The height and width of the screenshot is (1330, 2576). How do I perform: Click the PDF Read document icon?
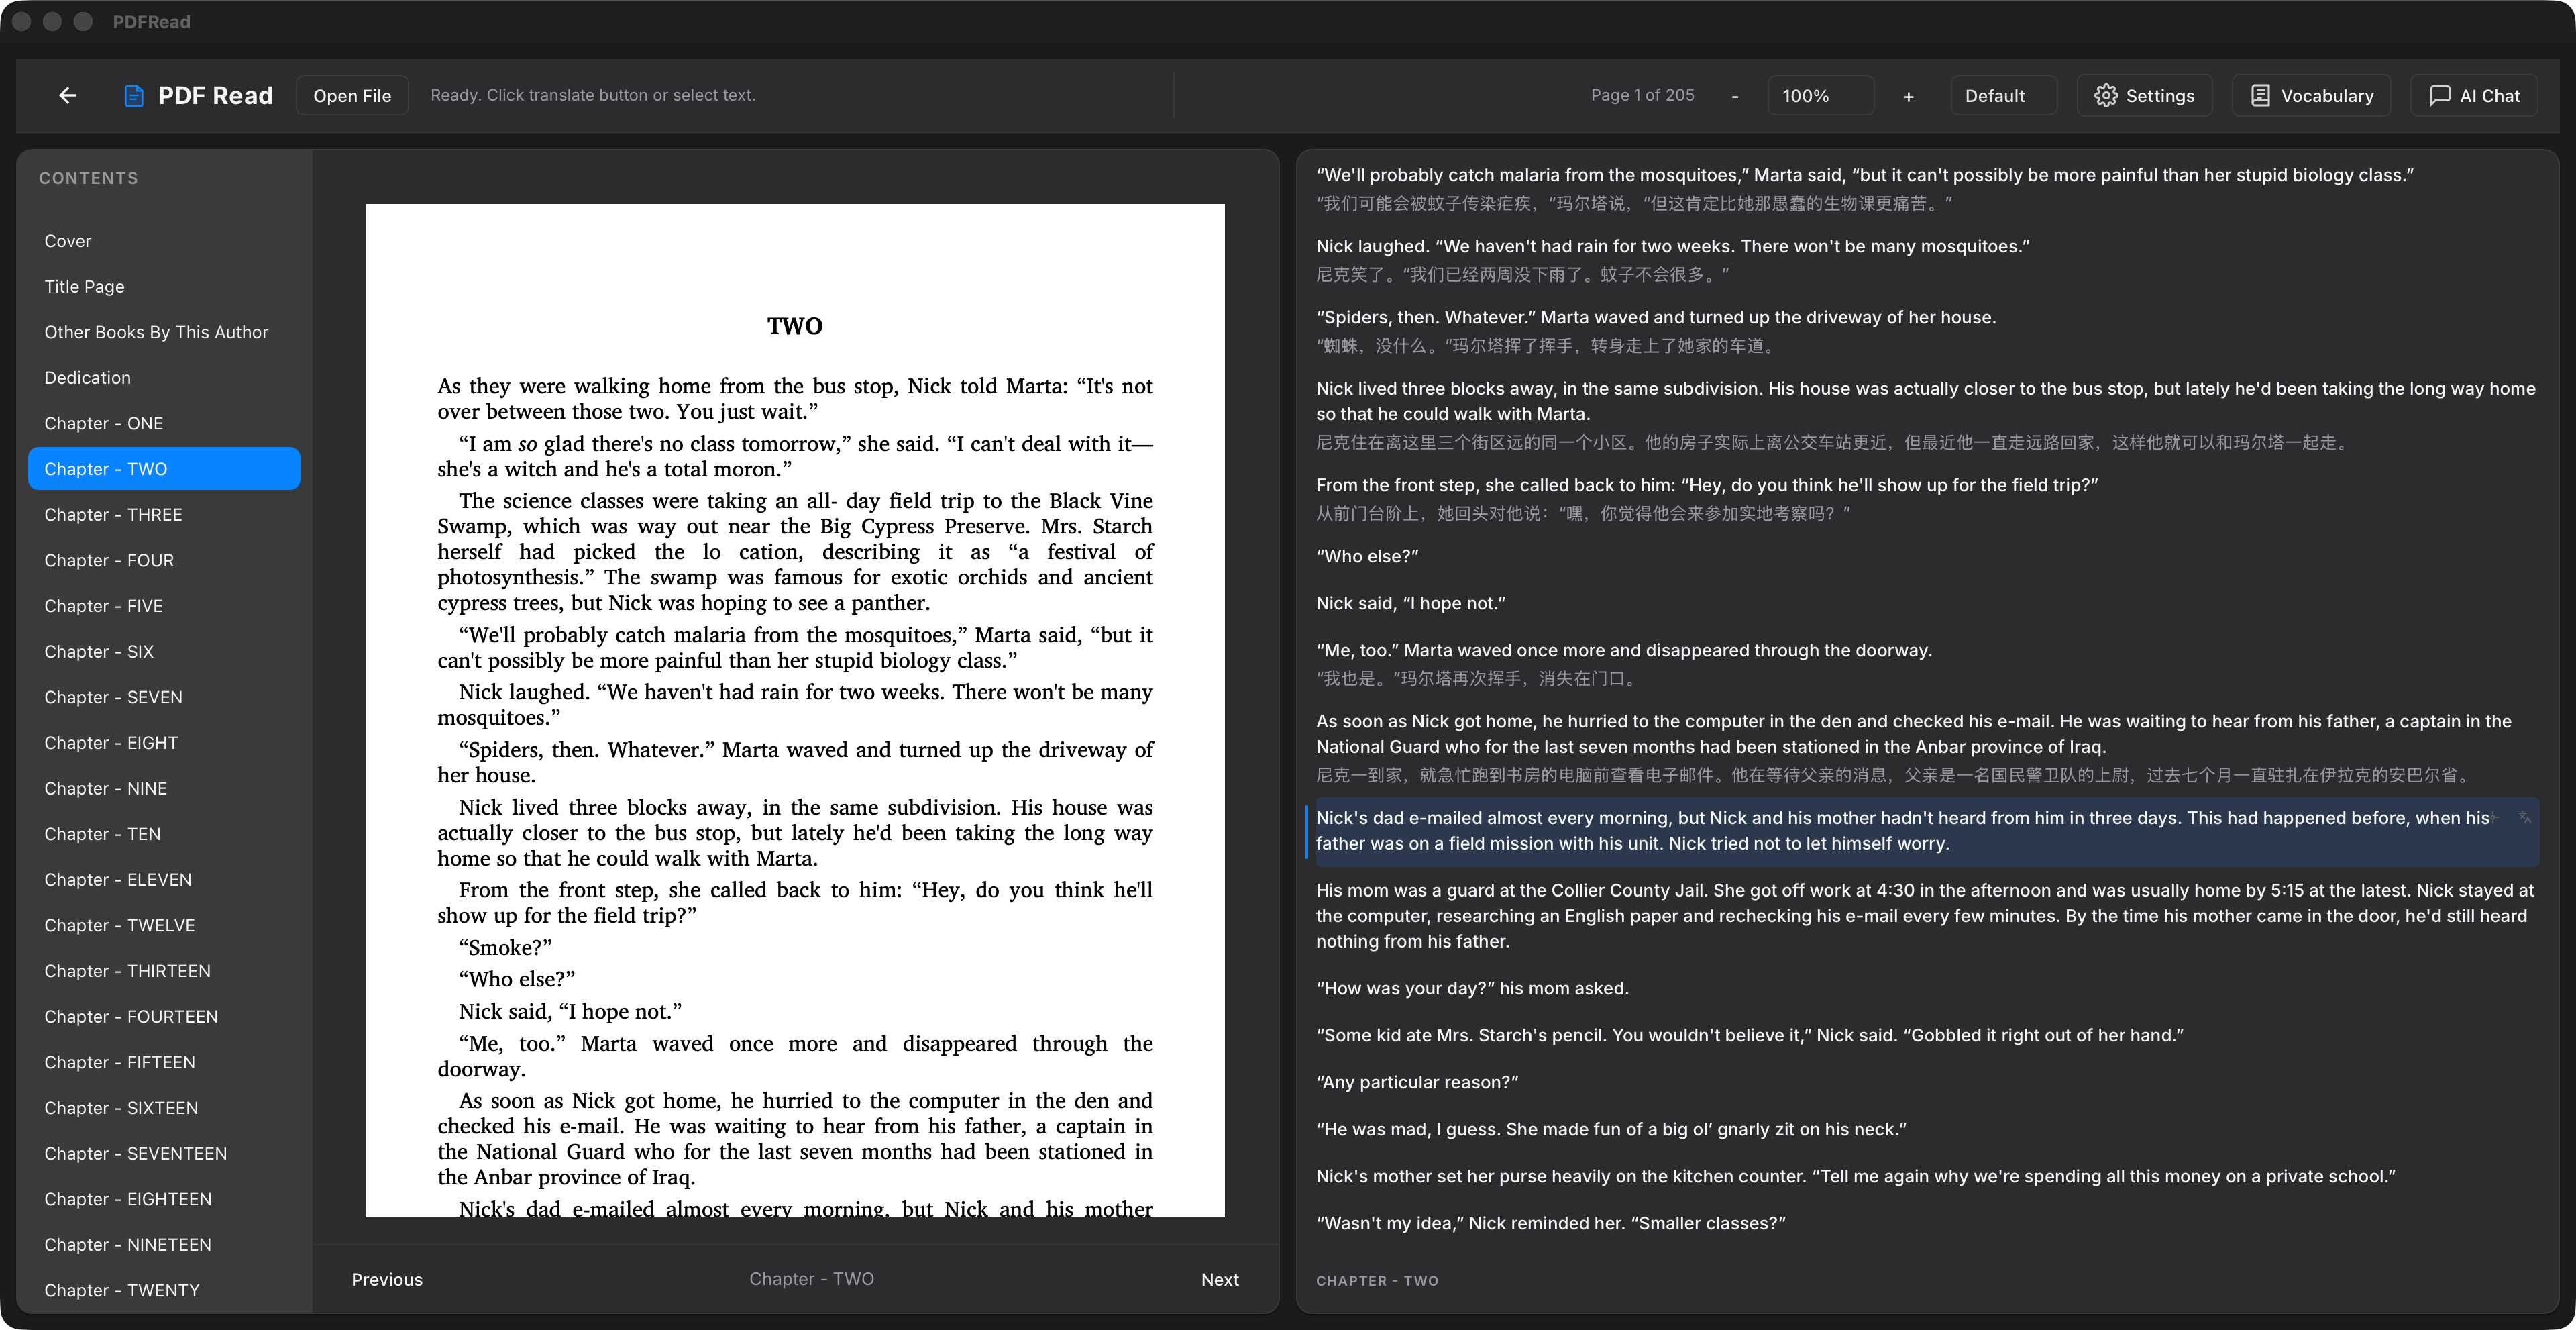tap(134, 95)
